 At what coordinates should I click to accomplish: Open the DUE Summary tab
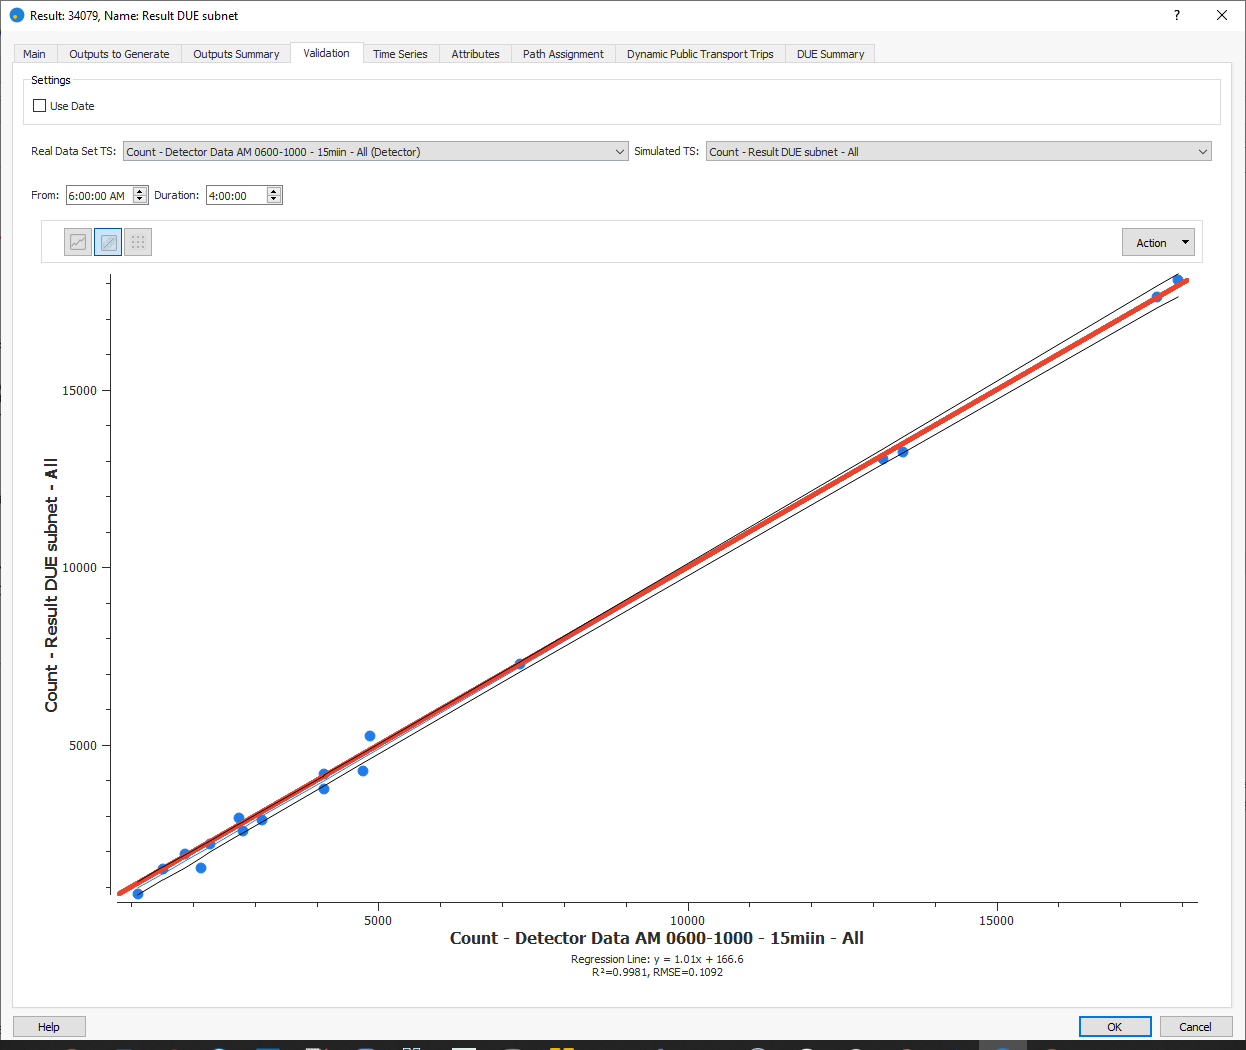coord(830,54)
